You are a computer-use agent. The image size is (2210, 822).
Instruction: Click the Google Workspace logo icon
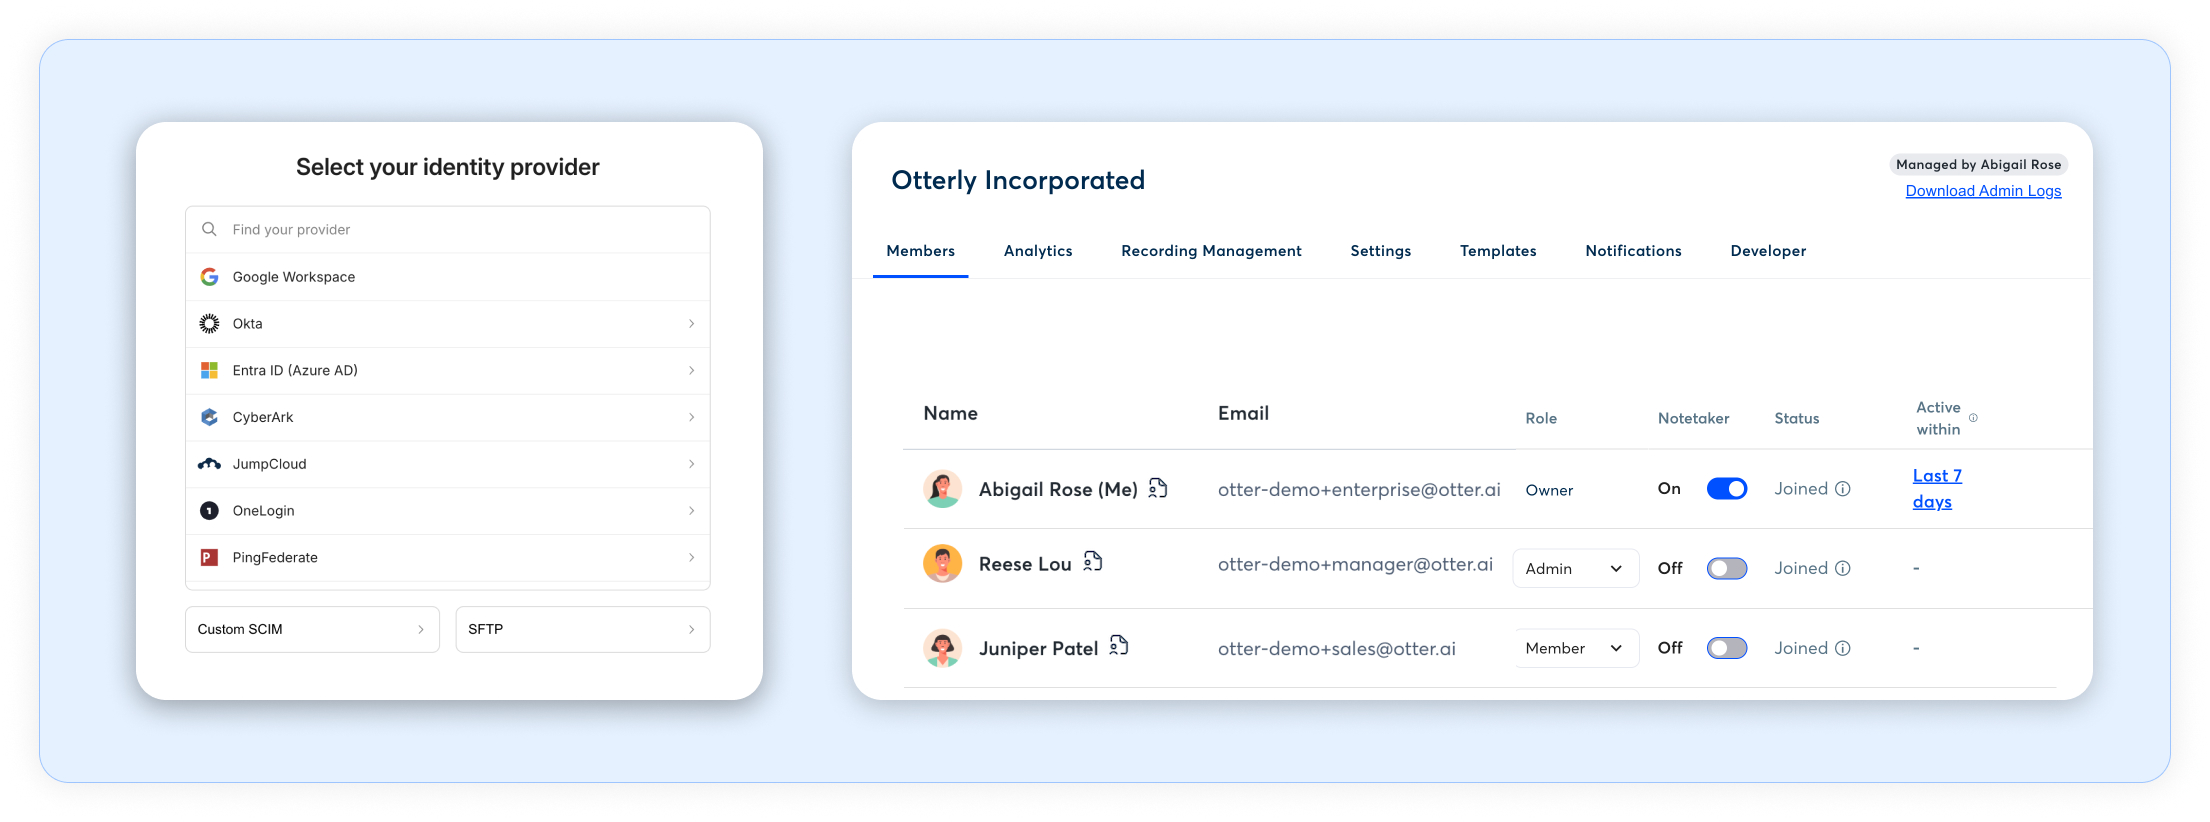click(x=209, y=277)
